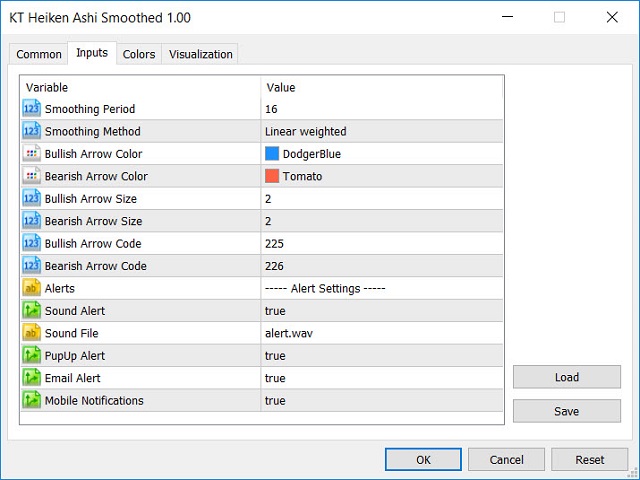640x480 pixels.
Task: Click the color type icon beside Bearish Arrow Color
Action: coord(31,177)
